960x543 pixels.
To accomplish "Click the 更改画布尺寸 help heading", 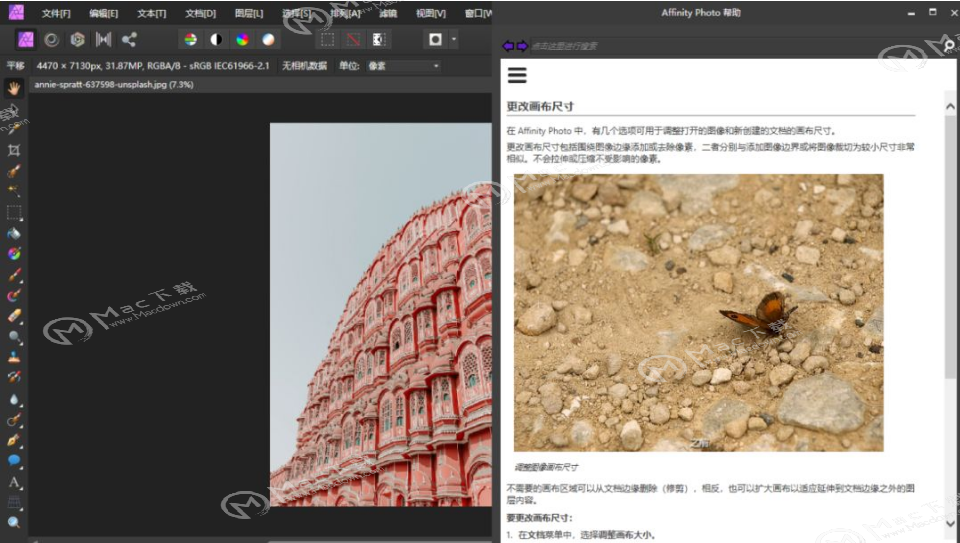I will (x=540, y=106).
